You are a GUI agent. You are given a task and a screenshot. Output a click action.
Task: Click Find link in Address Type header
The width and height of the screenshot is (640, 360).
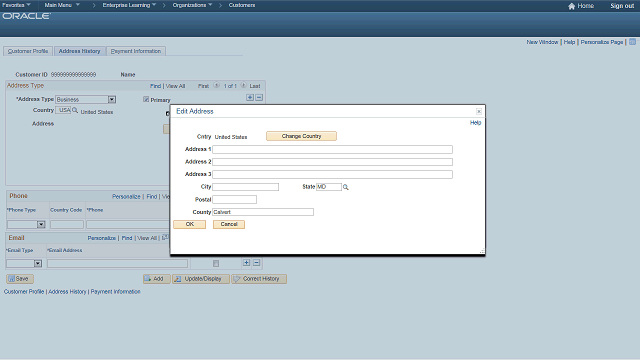click(x=156, y=86)
